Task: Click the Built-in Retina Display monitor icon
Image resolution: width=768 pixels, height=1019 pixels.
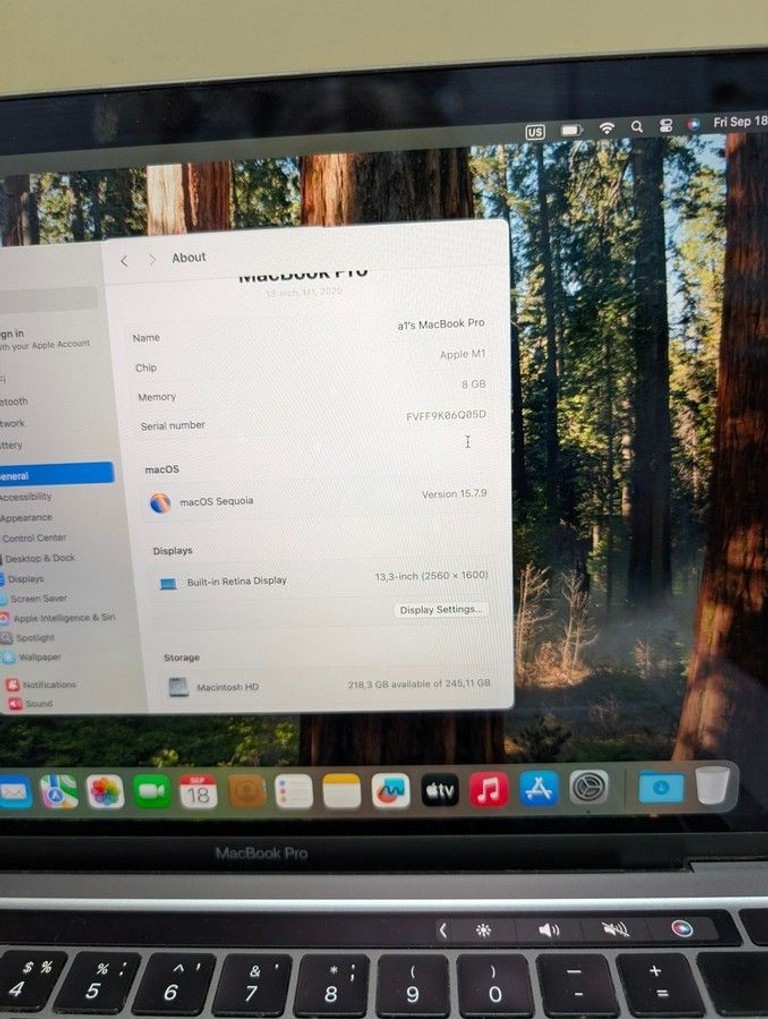Action: tap(168, 584)
